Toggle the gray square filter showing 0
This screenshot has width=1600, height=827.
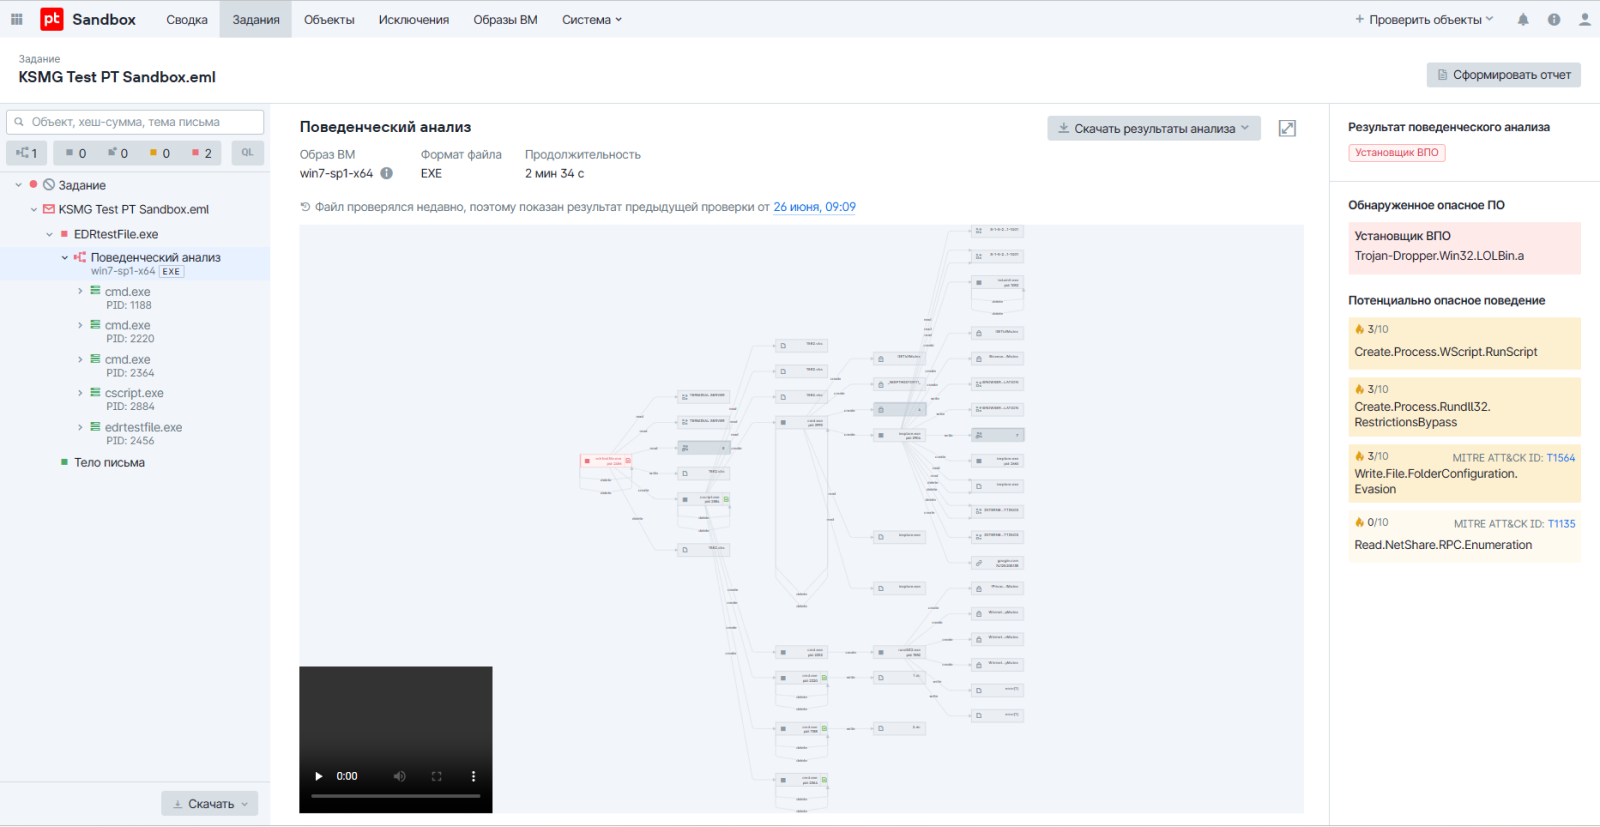click(x=76, y=153)
